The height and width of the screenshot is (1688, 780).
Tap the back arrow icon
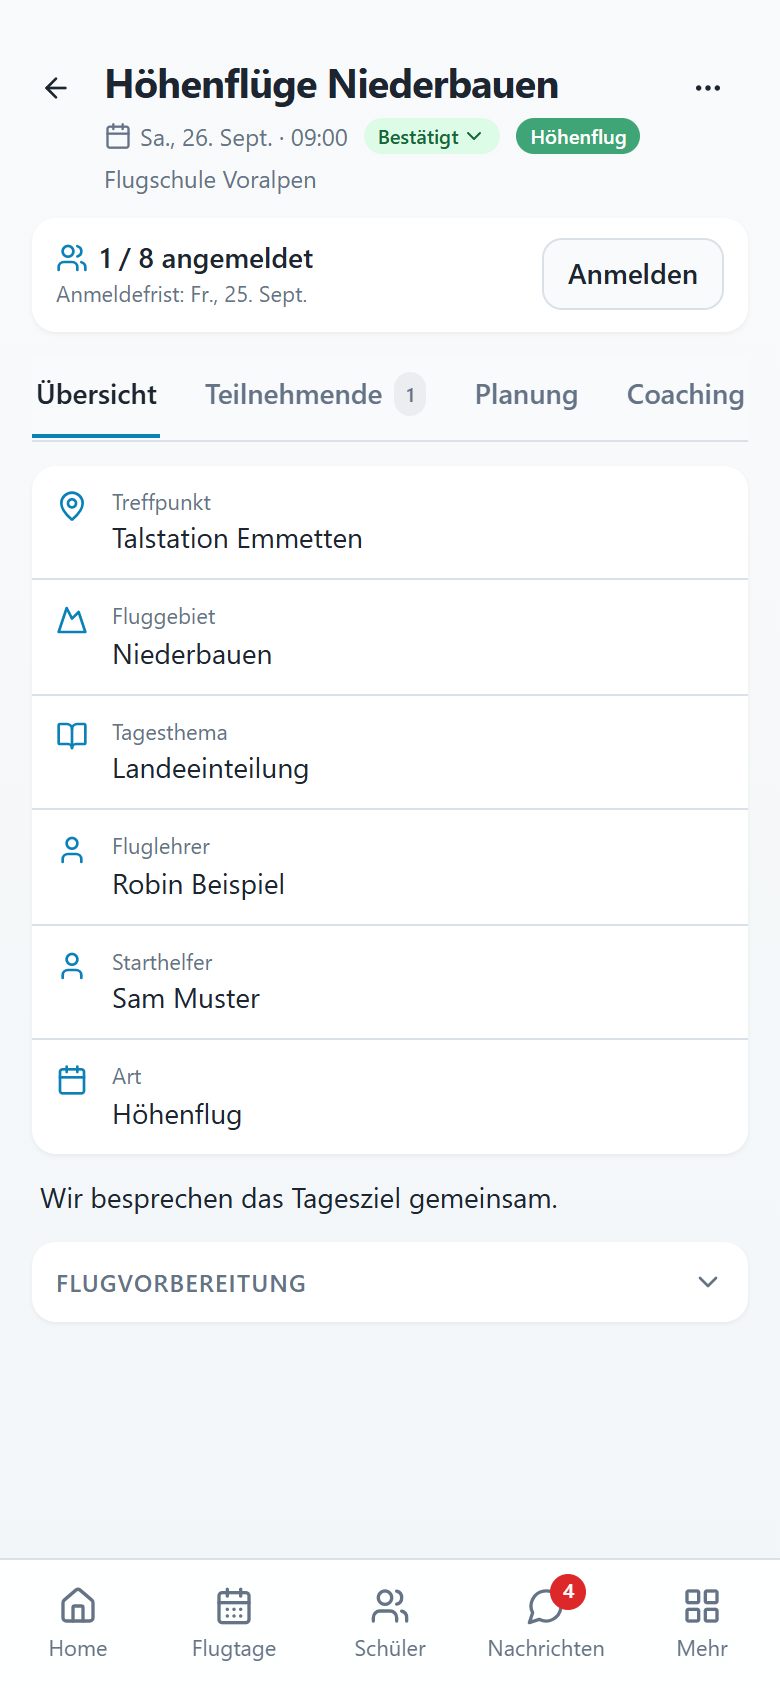click(56, 88)
